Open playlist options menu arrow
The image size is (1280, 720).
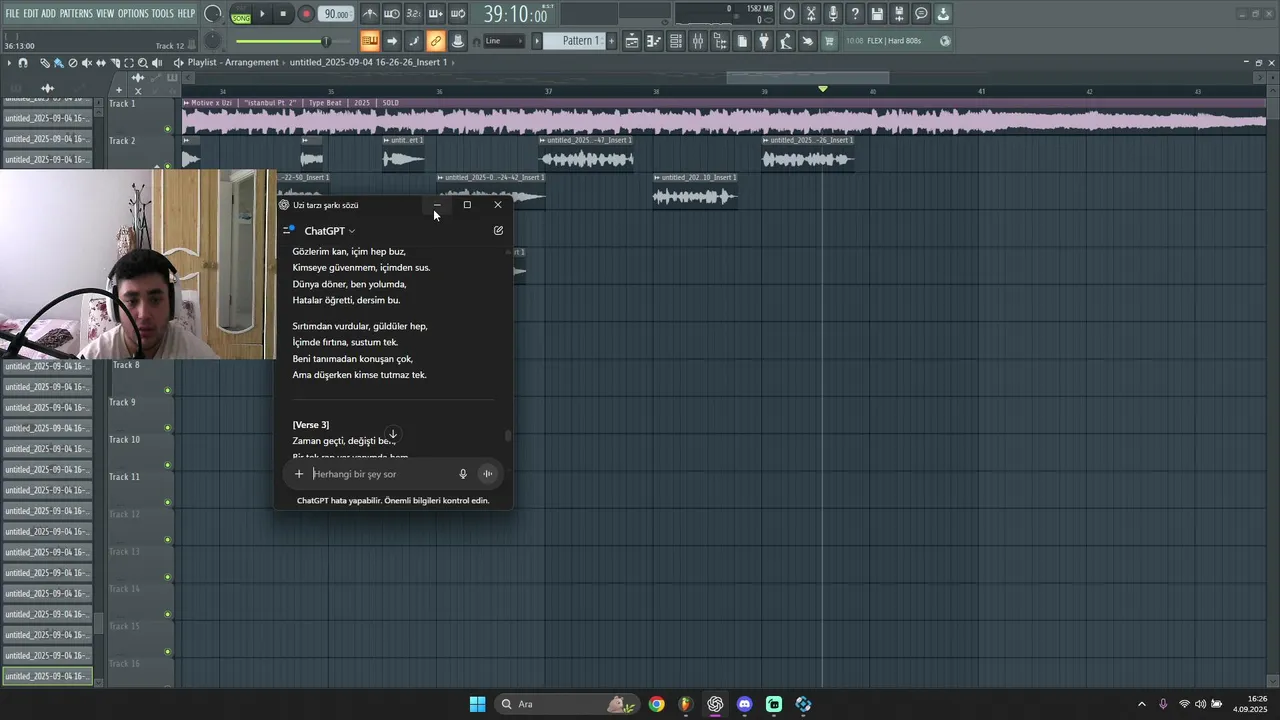(x=9, y=62)
